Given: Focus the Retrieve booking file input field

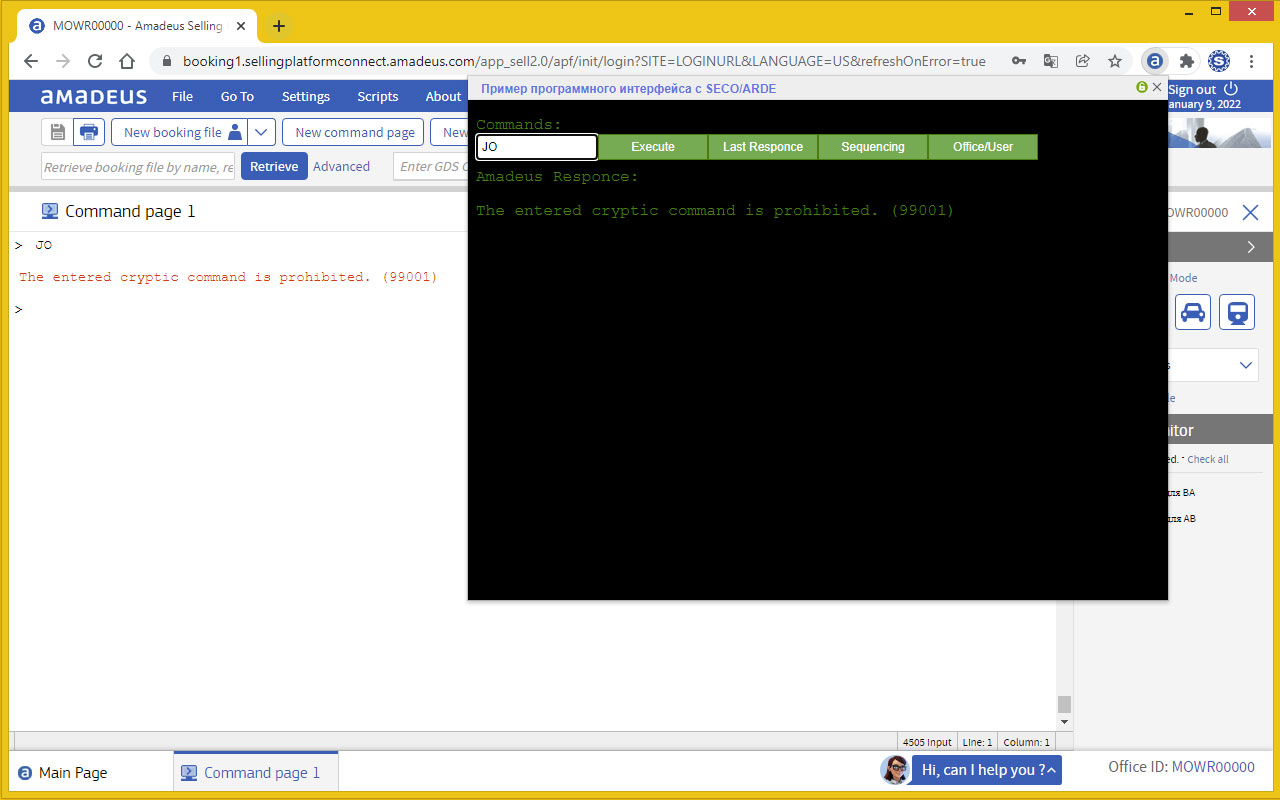Looking at the screenshot, I should (138, 166).
